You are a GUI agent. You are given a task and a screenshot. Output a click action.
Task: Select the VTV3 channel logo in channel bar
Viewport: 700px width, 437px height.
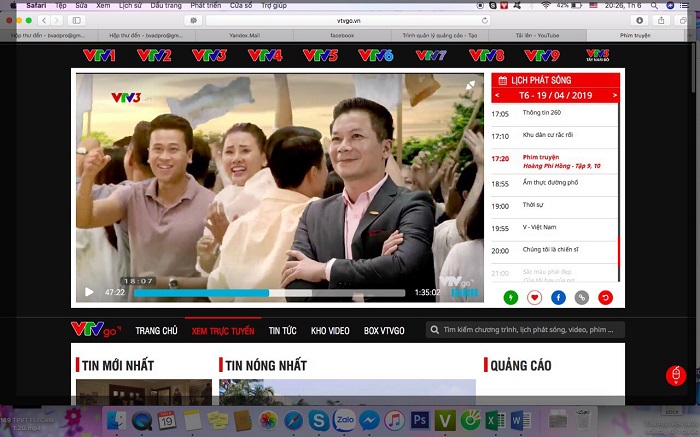[209, 55]
